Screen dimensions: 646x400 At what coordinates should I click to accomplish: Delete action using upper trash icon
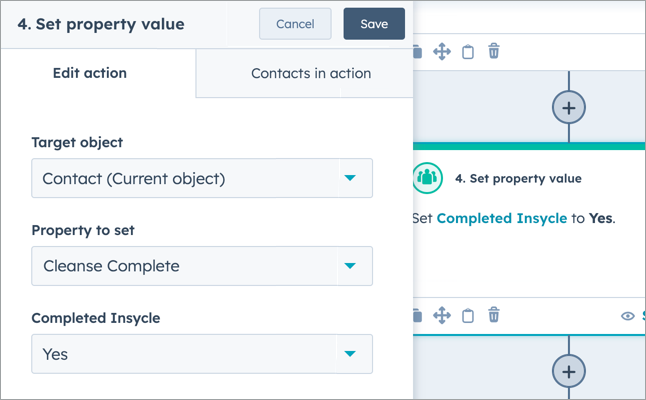(494, 51)
